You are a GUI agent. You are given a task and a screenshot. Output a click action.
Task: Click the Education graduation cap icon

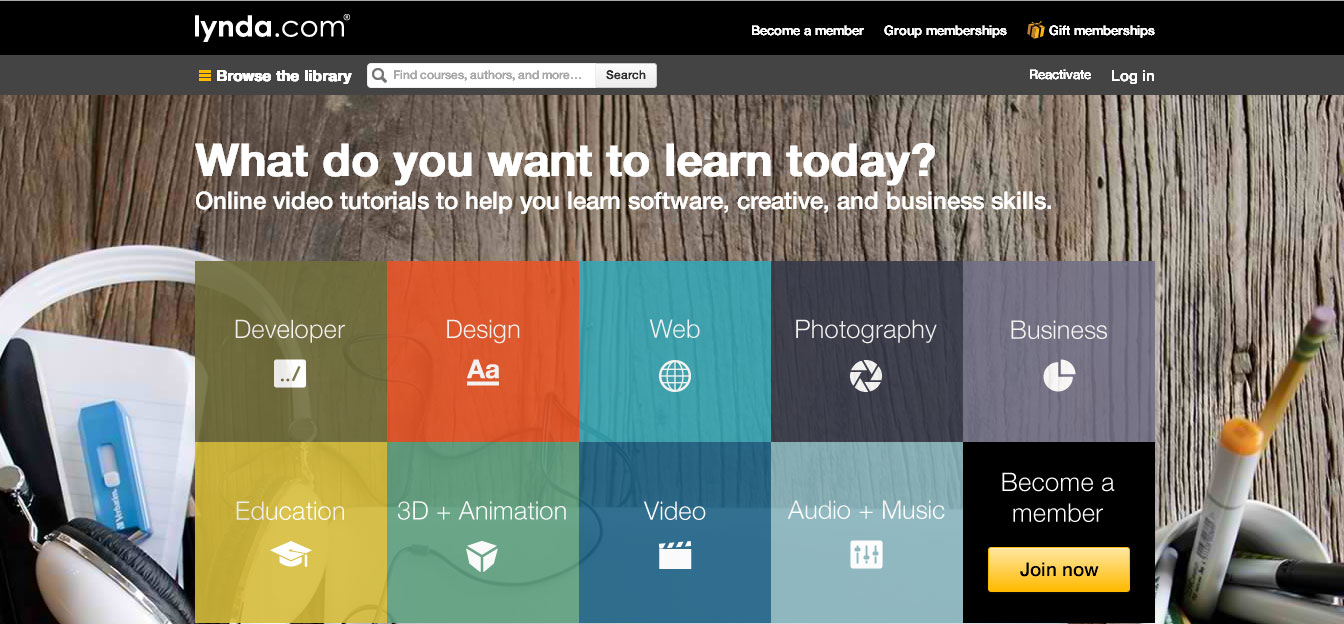coord(290,555)
